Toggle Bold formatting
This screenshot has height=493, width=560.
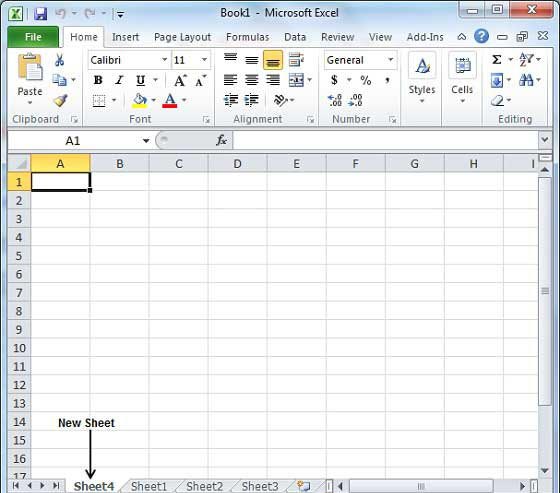pyautogui.click(x=98, y=80)
